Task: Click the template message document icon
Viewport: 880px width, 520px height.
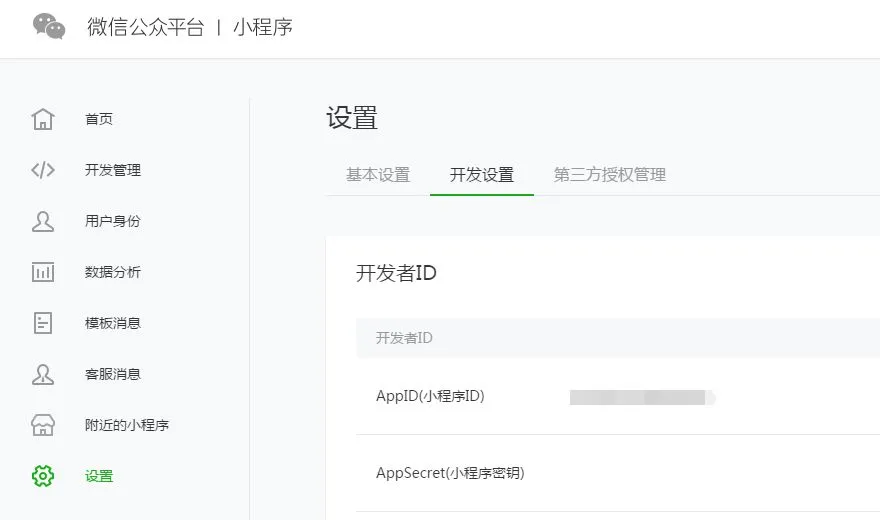Action: [43, 323]
